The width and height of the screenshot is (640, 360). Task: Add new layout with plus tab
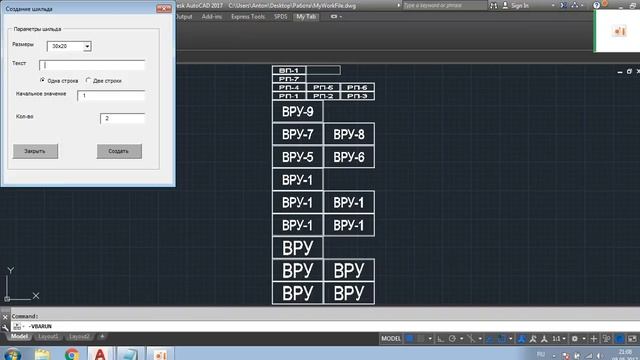tap(102, 337)
